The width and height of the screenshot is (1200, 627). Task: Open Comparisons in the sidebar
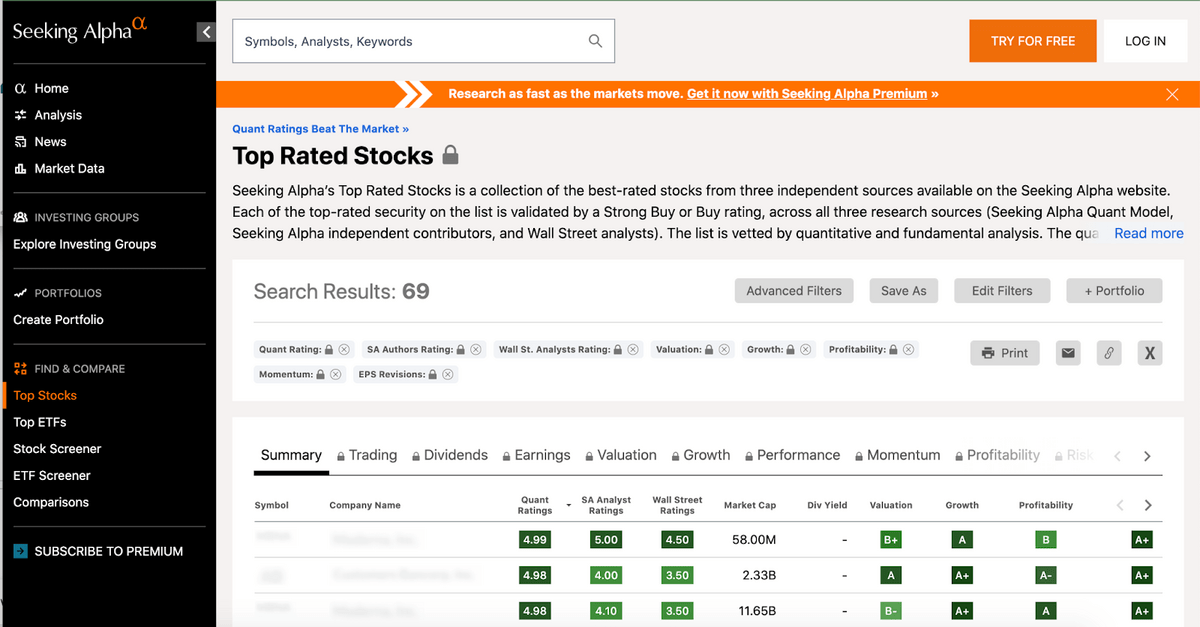51,502
